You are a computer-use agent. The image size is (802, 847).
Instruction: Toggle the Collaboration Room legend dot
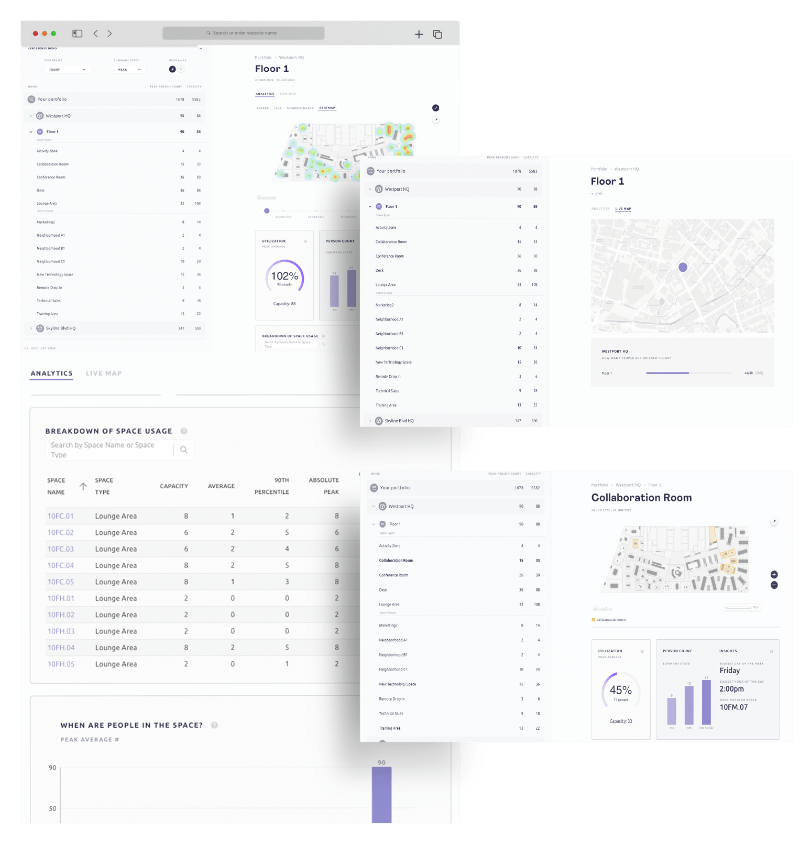(593, 619)
